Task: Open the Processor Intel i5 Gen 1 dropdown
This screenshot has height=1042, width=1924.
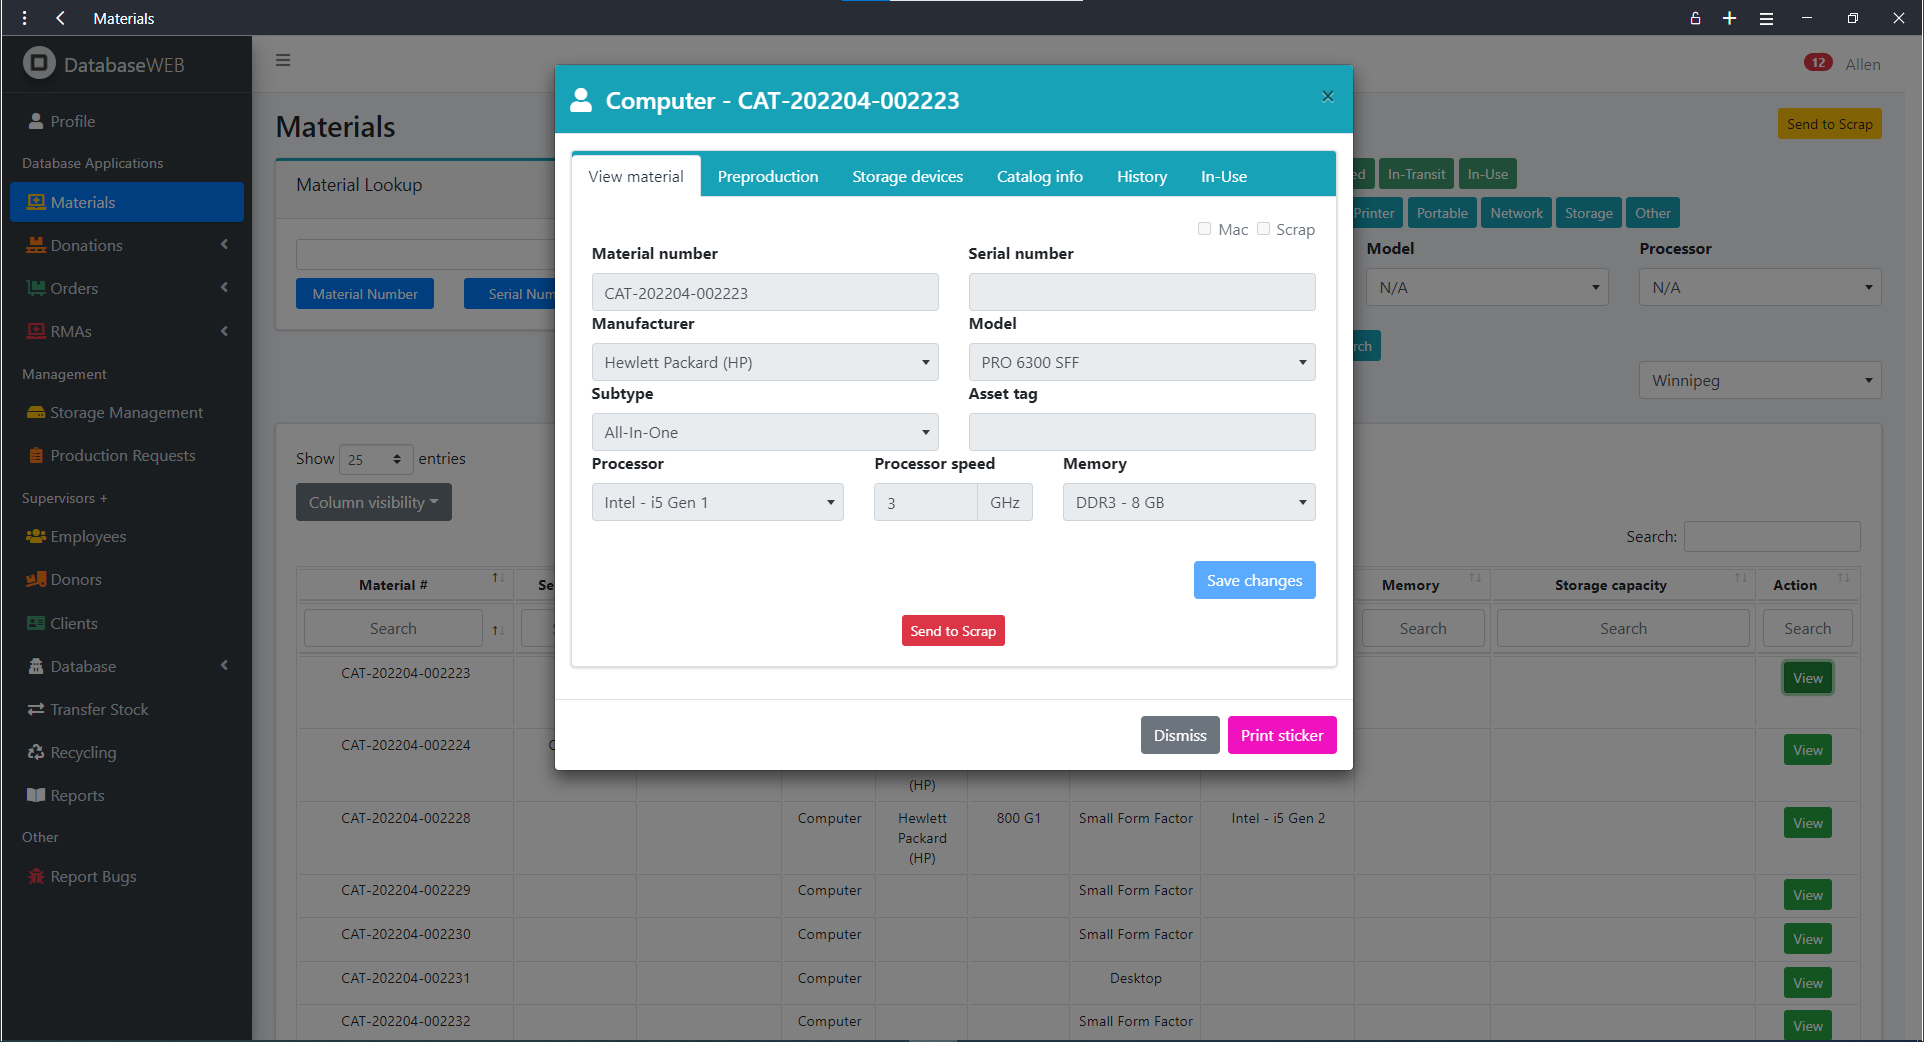Action: (x=718, y=502)
